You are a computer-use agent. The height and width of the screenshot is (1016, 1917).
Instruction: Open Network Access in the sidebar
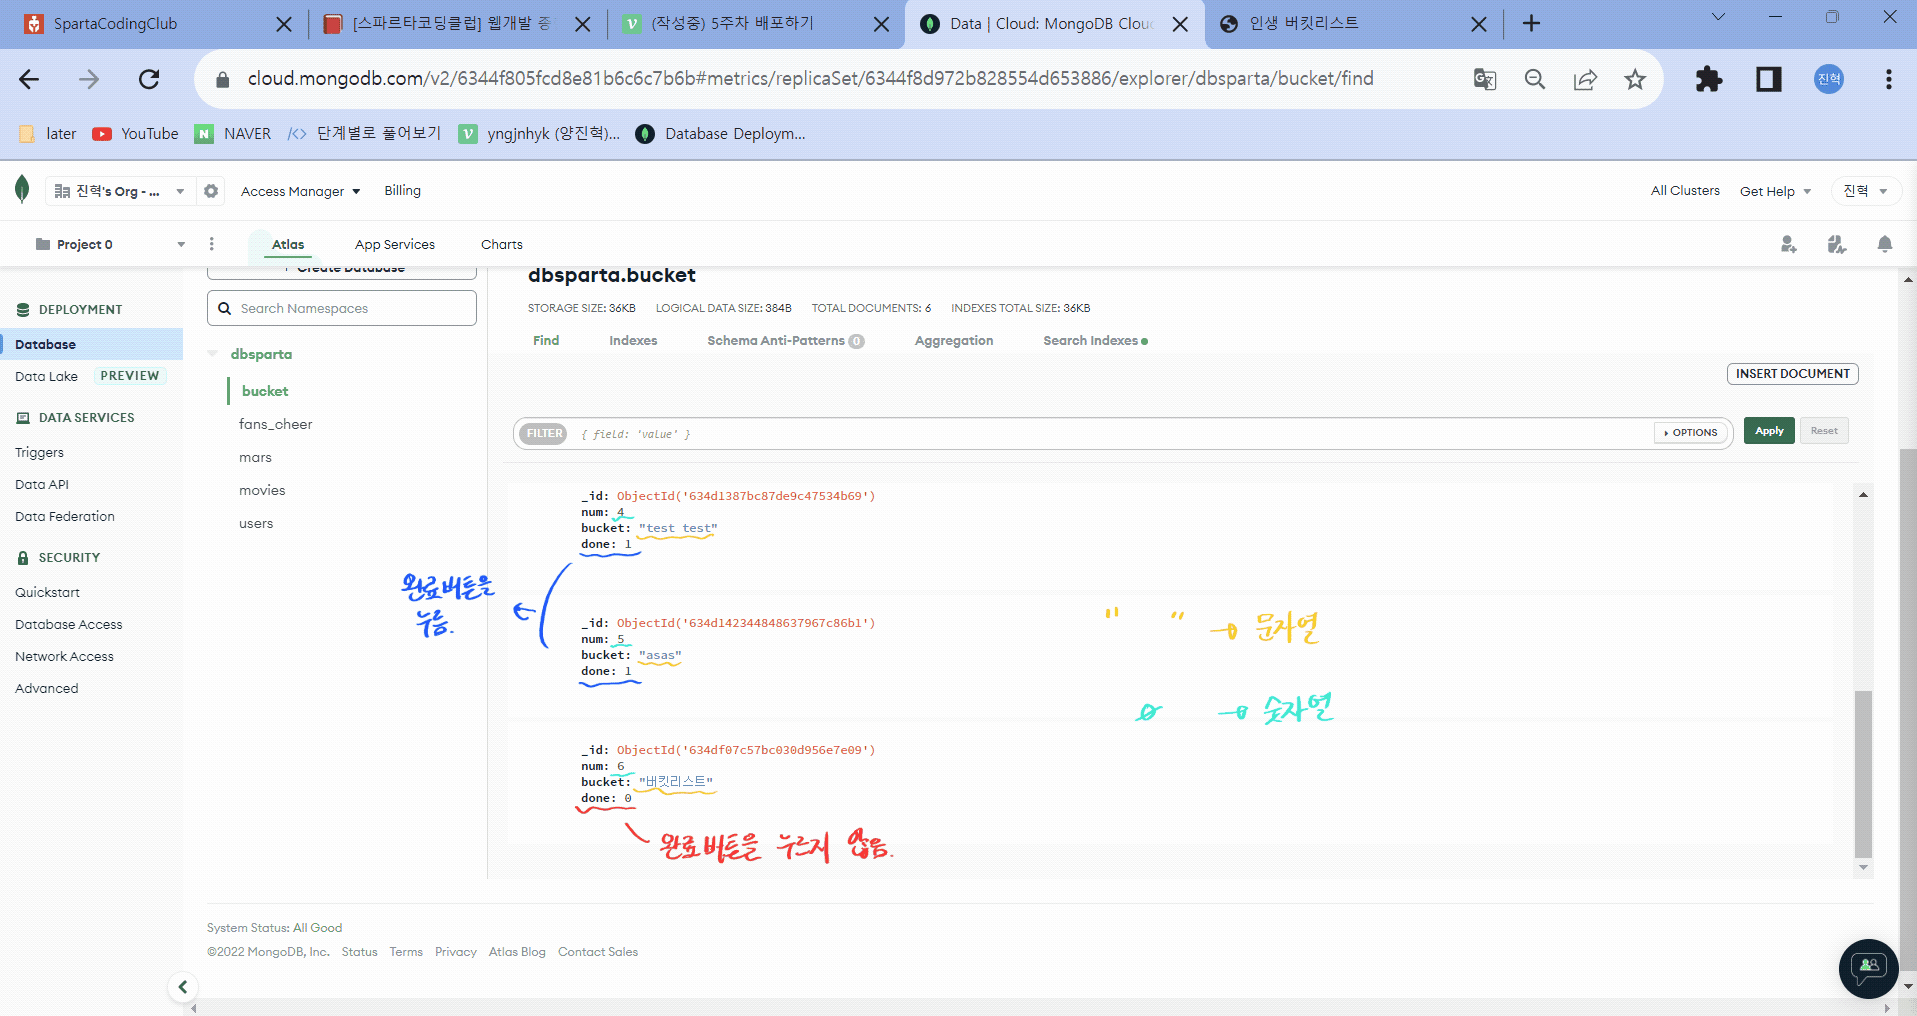(x=64, y=656)
